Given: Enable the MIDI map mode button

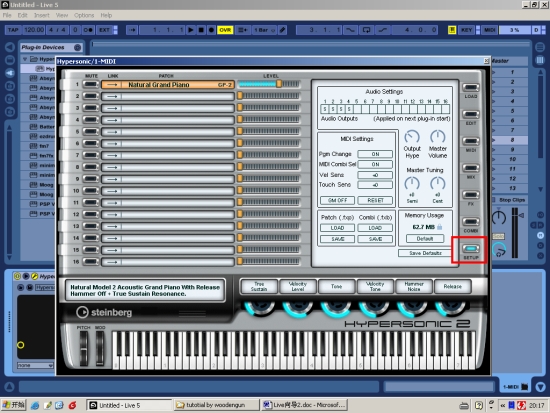Looking at the screenshot, I should coord(490,30).
